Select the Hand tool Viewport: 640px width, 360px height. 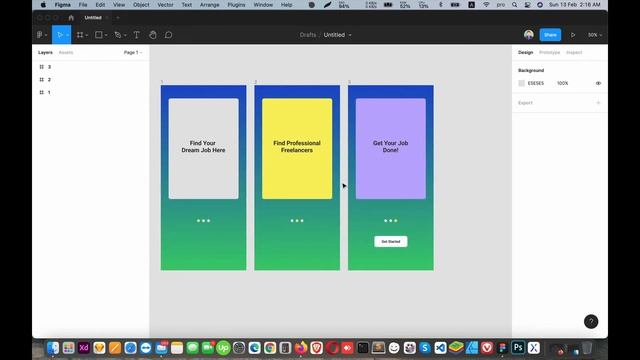[153, 35]
